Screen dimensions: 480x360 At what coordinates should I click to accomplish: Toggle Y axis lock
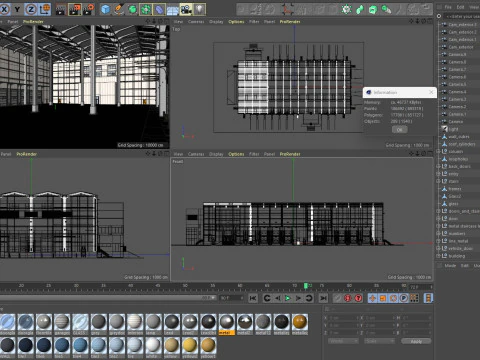coord(17,9)
